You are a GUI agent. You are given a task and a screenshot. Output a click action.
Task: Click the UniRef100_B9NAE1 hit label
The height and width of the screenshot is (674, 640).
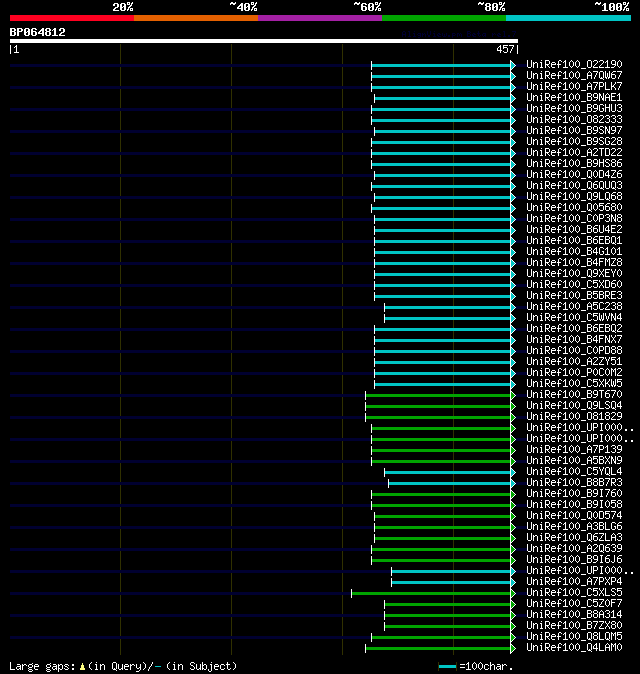(574, 98)
